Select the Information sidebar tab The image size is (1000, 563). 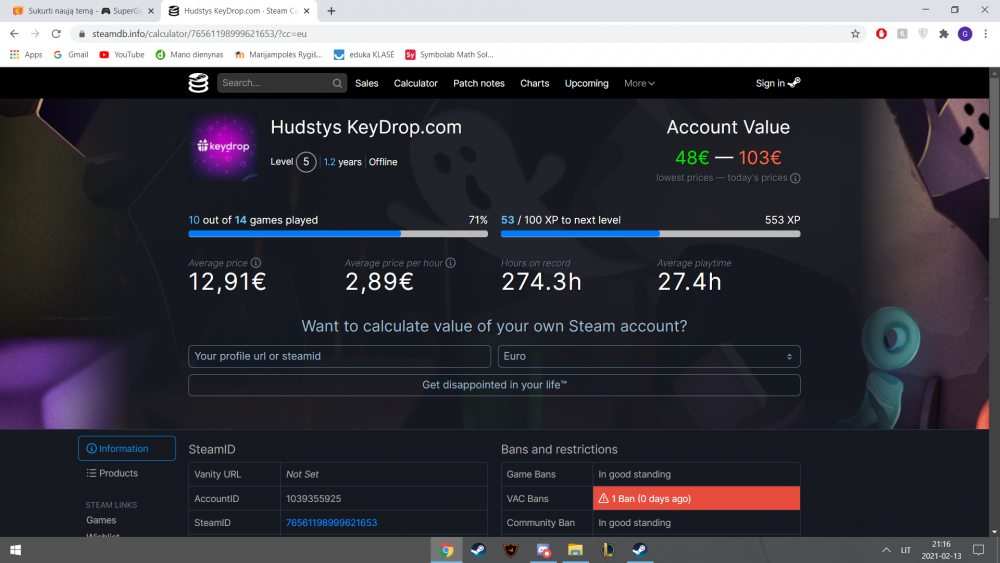point(127,448)
